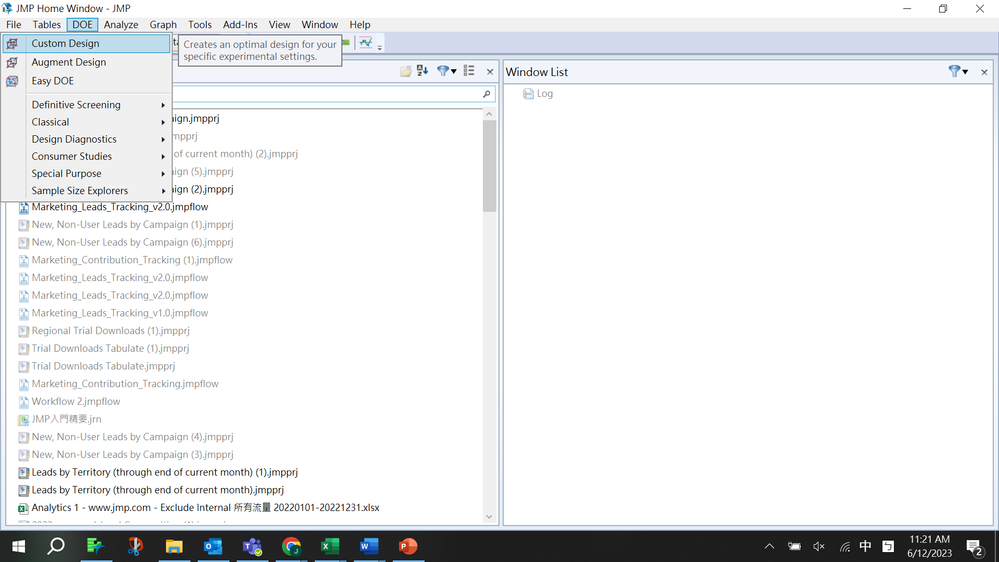Click the open folder icon in the recent files panel
Viewport: 999px width, 562px height.
pyautogui.click(x=405, y=71)
